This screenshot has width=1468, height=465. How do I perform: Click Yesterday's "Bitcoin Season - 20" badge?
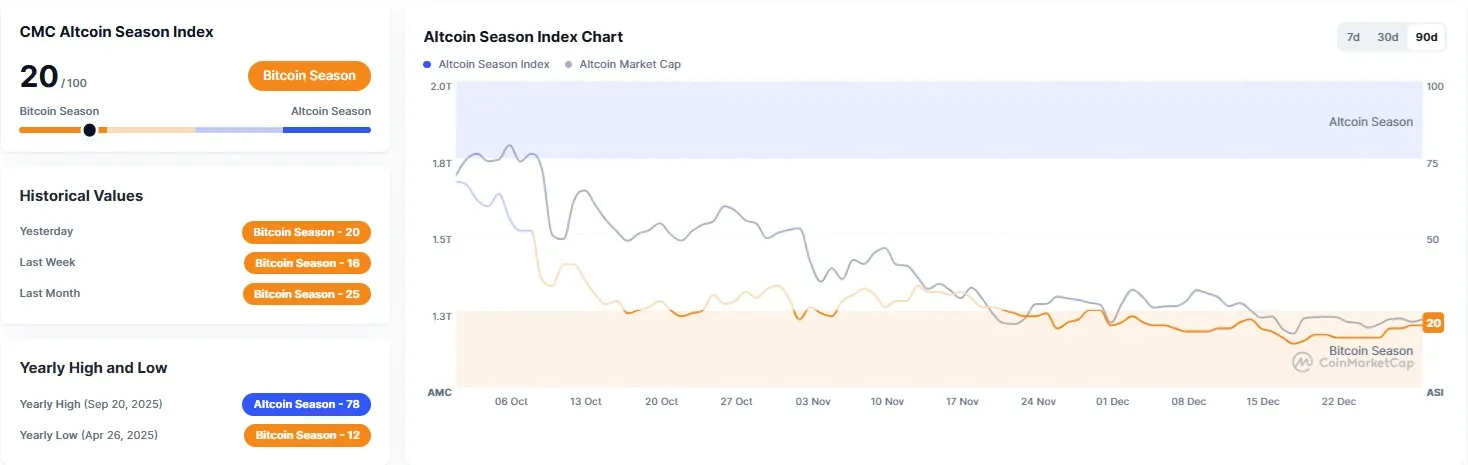306,232
